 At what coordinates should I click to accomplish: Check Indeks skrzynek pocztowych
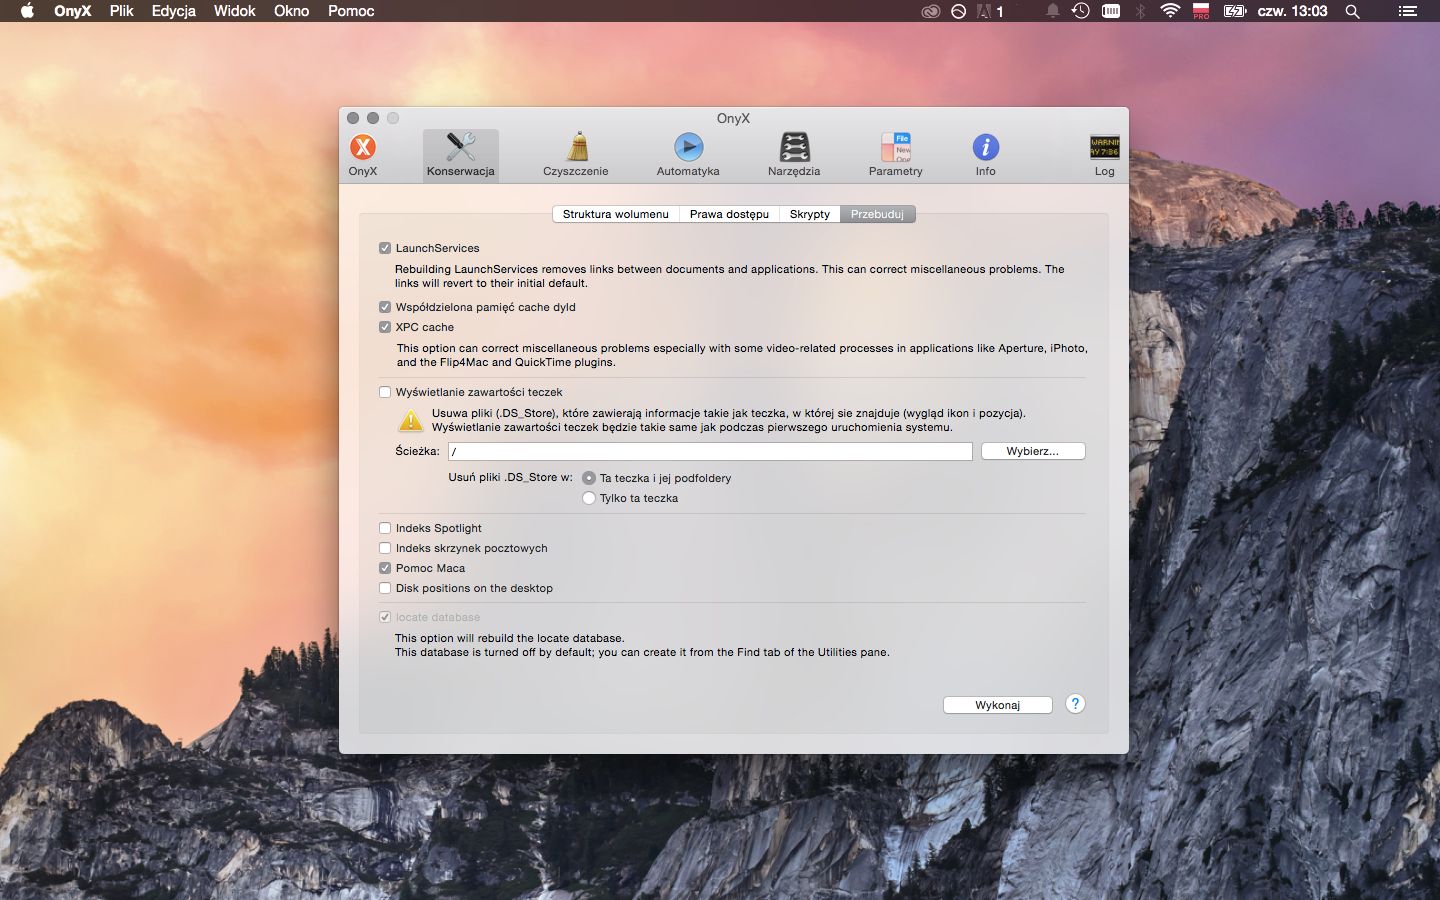coord(385,548)
